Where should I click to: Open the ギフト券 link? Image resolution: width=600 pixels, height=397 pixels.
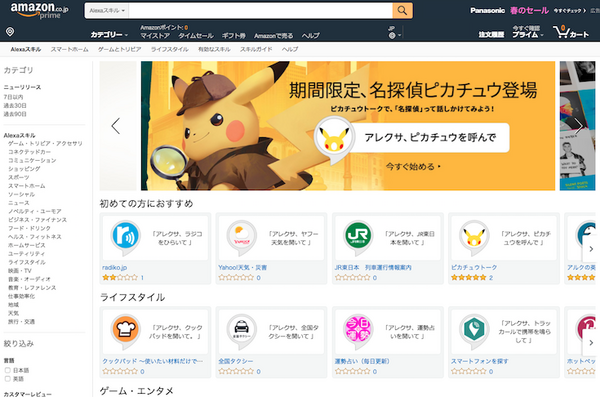pyautogui.click(x=233, y=36)
